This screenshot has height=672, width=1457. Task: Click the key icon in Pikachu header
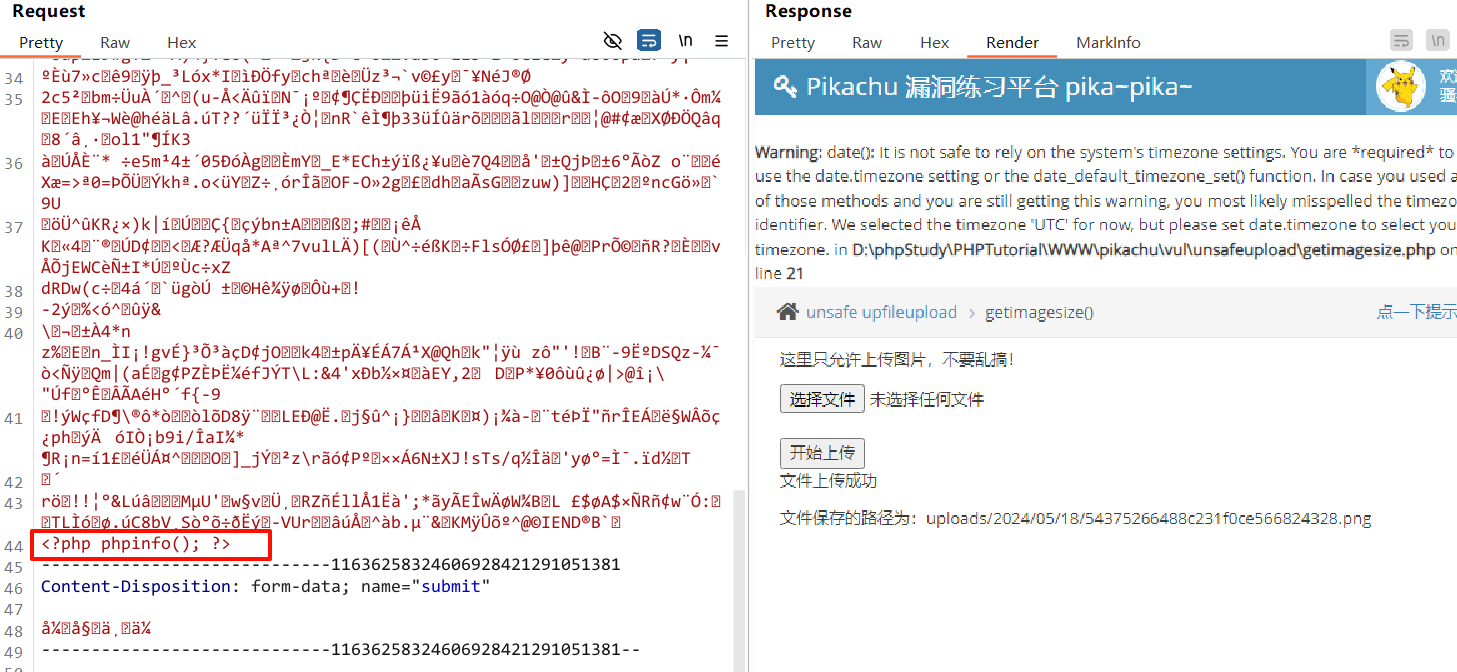click(785, 86)
